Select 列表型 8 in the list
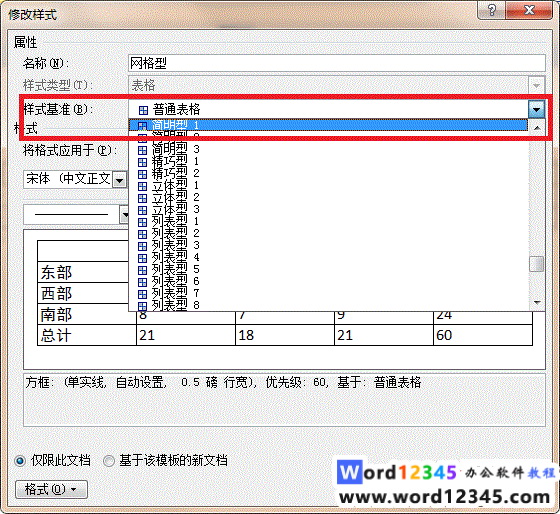 click(x=328, y=305)
